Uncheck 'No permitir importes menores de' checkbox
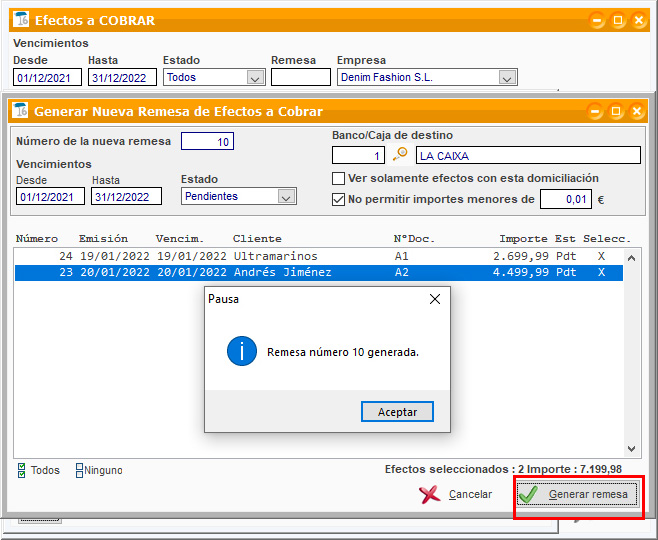Viewport: 658px width, 540px height. tap(338, 199)
